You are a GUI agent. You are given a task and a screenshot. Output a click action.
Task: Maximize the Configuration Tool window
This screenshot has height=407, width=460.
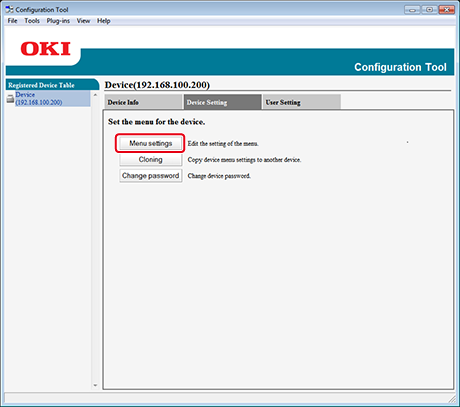pos(430,10)
